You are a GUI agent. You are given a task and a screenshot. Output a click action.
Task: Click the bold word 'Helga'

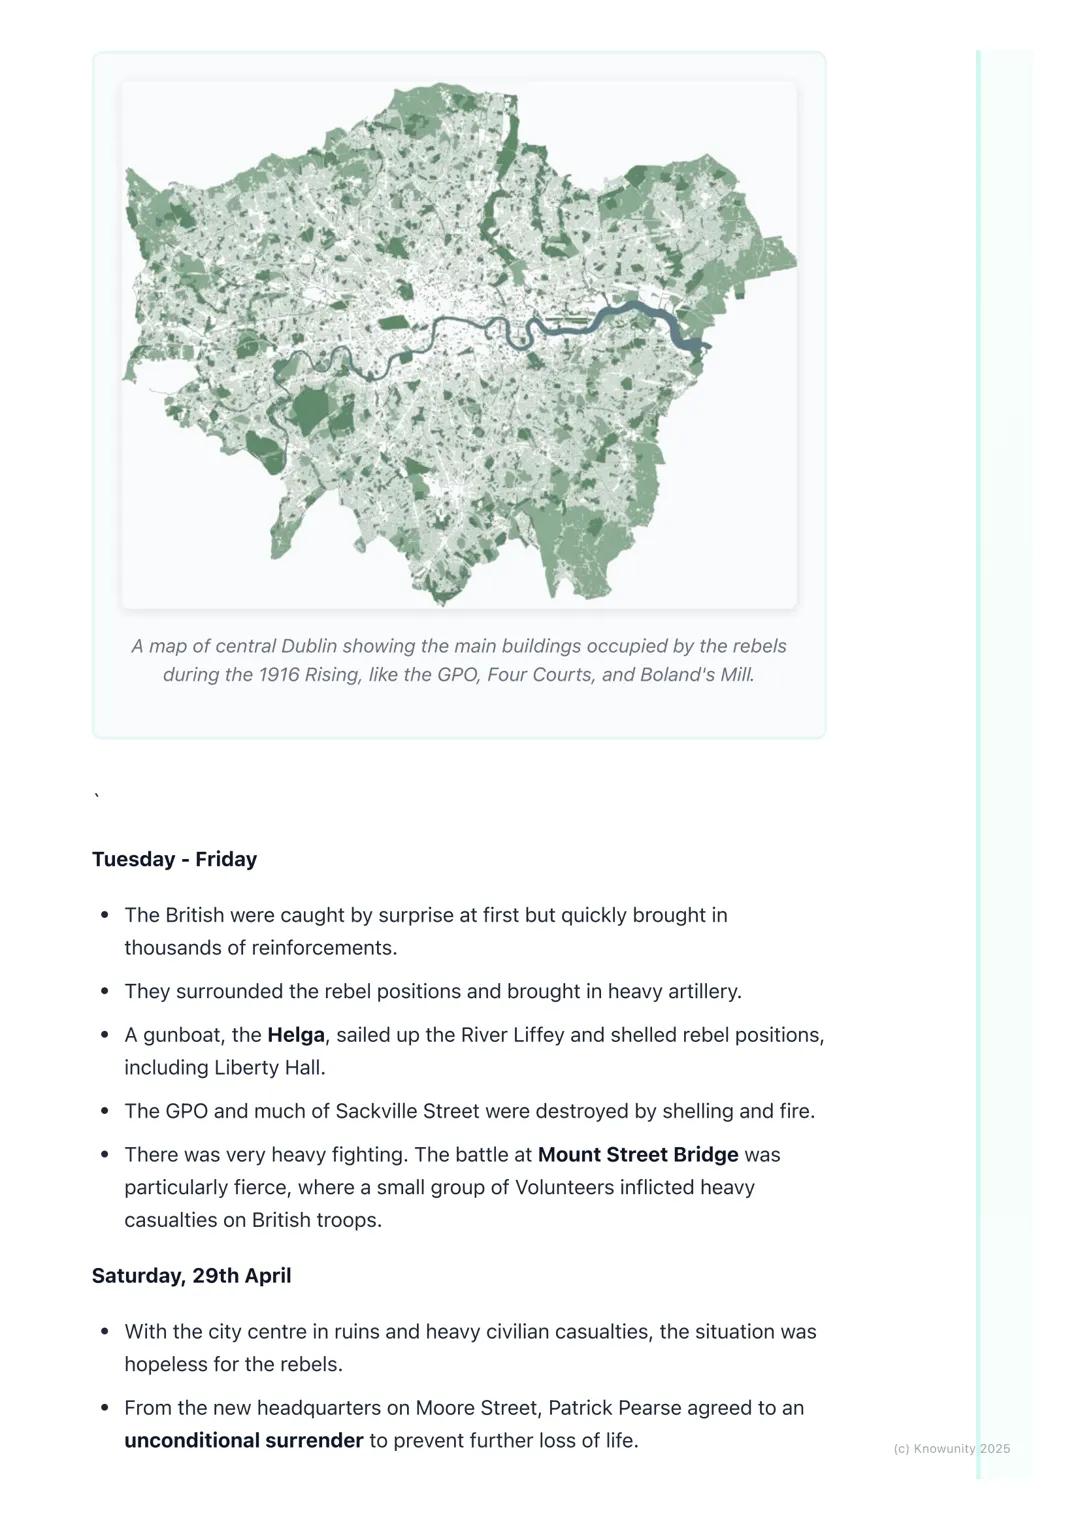click(x=295, y=1035)
